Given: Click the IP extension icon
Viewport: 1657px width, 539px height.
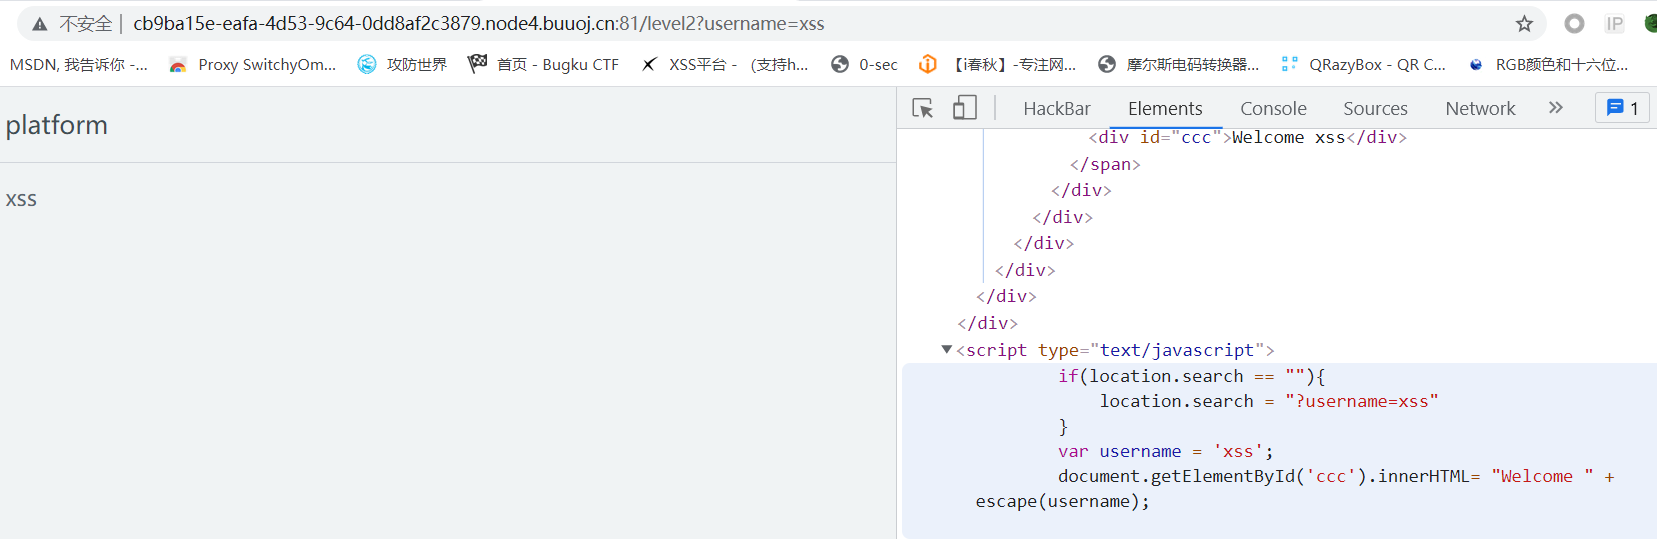Looking at the screenshot, I should pyautogui.click(x=1614, y=24).
